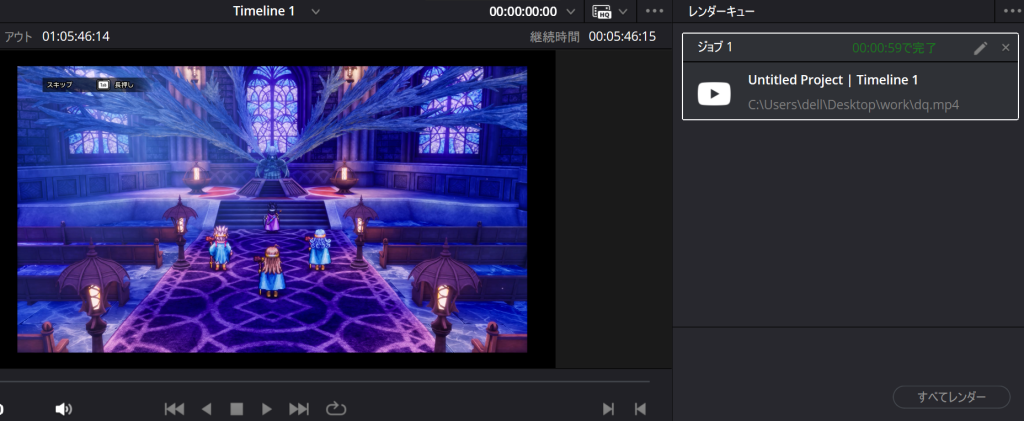Click the viewer scrubber bar below the preview

pyautogui.click(x=325, y=381)
